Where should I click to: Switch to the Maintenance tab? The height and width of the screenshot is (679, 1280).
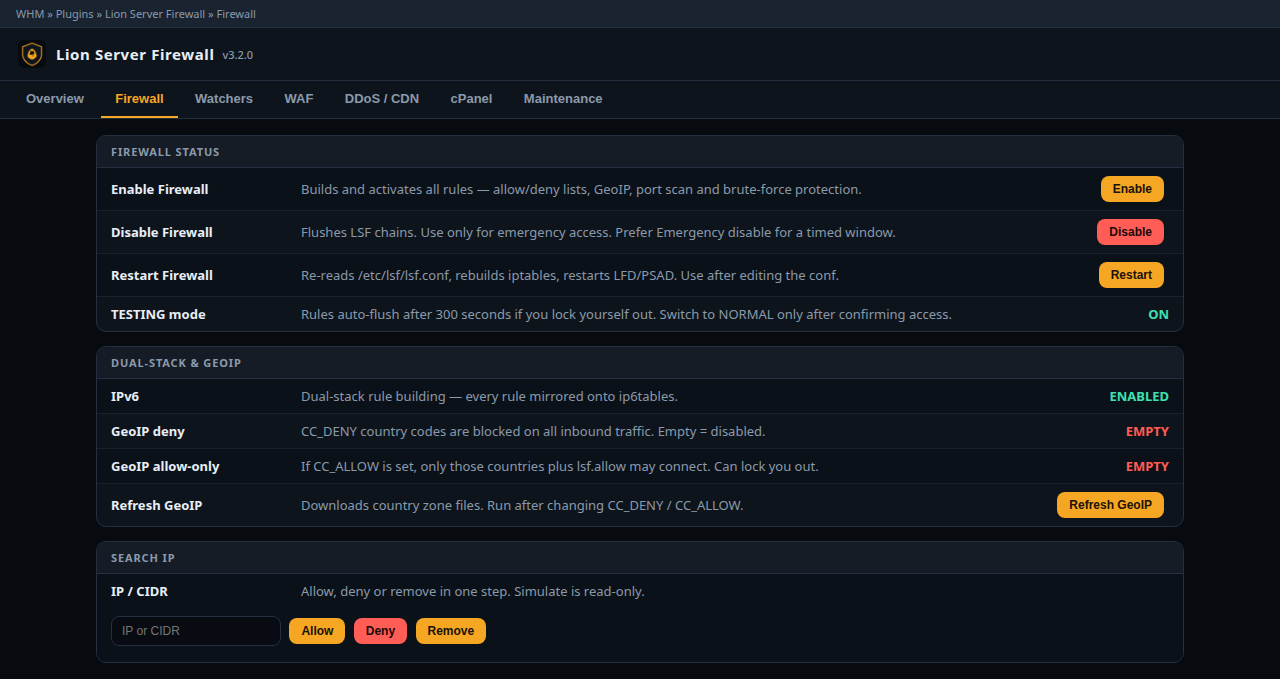pos(563,99)
